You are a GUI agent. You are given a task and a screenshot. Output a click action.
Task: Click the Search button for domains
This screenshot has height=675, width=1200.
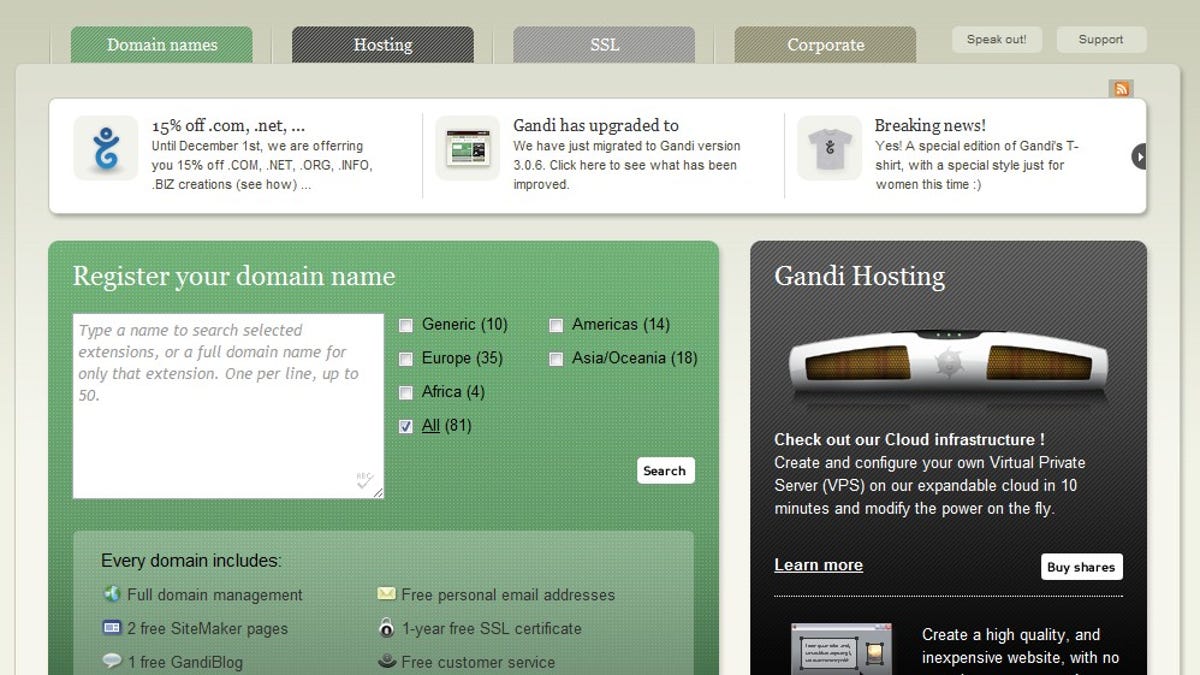(665, 471)
